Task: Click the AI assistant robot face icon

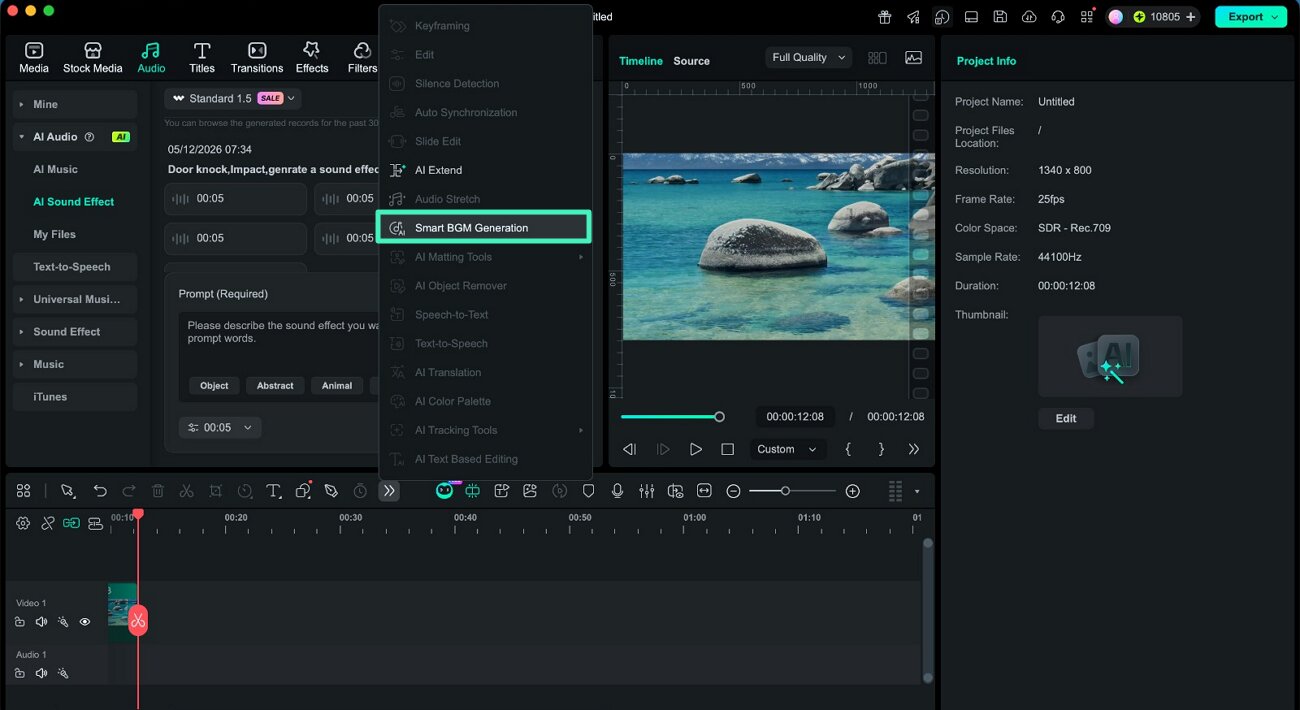Action: 444,491
